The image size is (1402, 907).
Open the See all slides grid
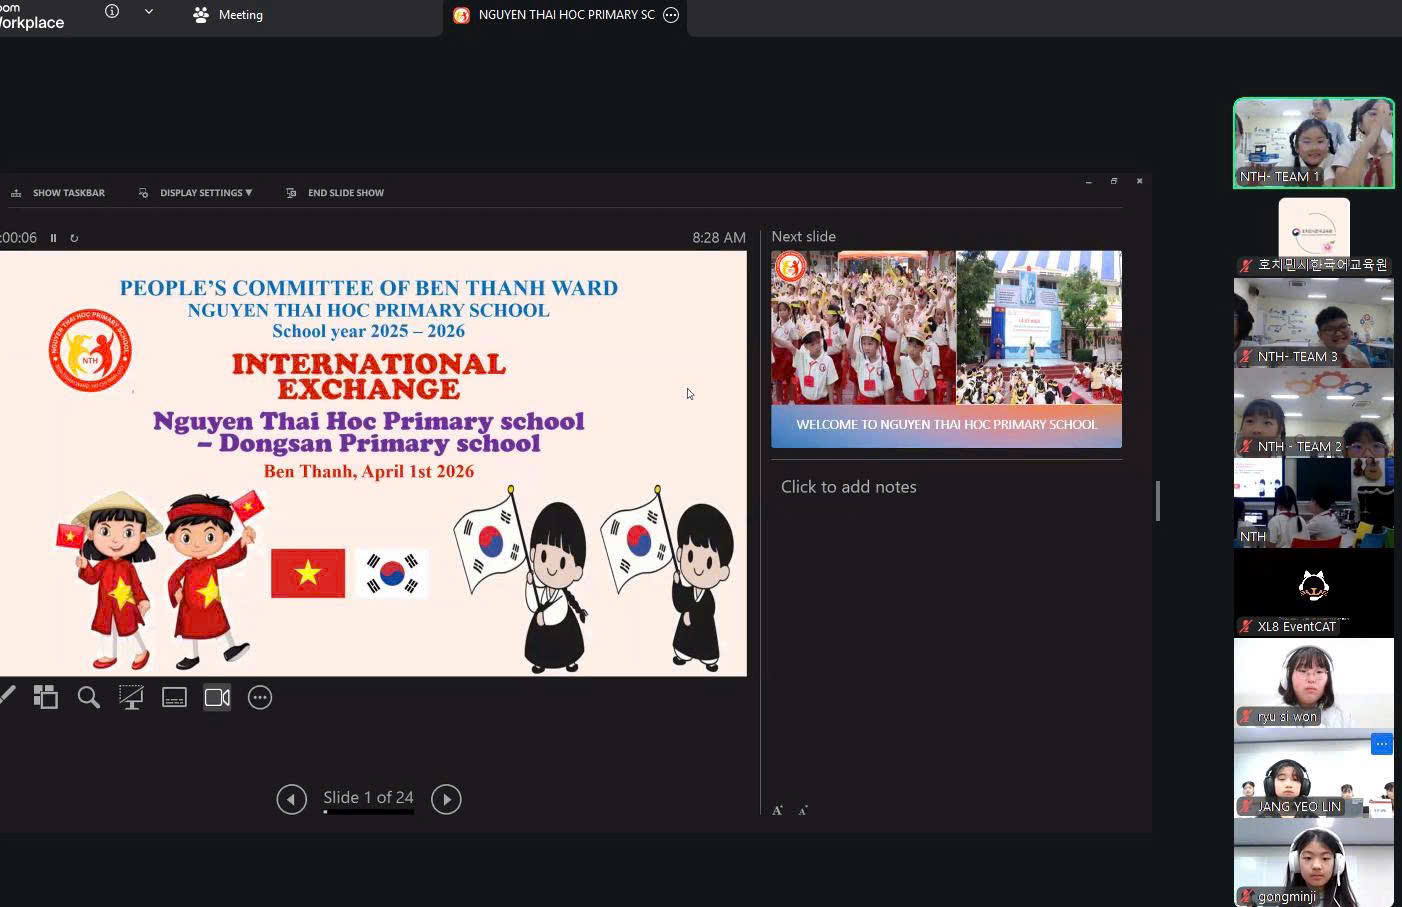(45, 697)
